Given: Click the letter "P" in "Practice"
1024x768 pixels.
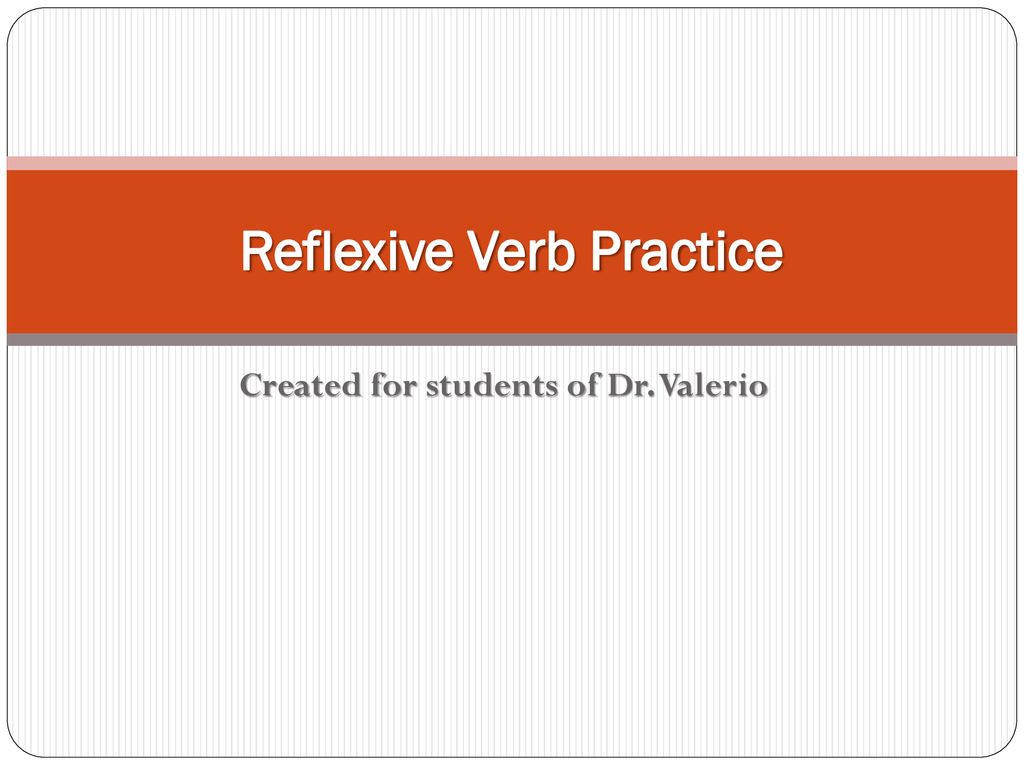Looking at the screenshot, I should point(603,251).
